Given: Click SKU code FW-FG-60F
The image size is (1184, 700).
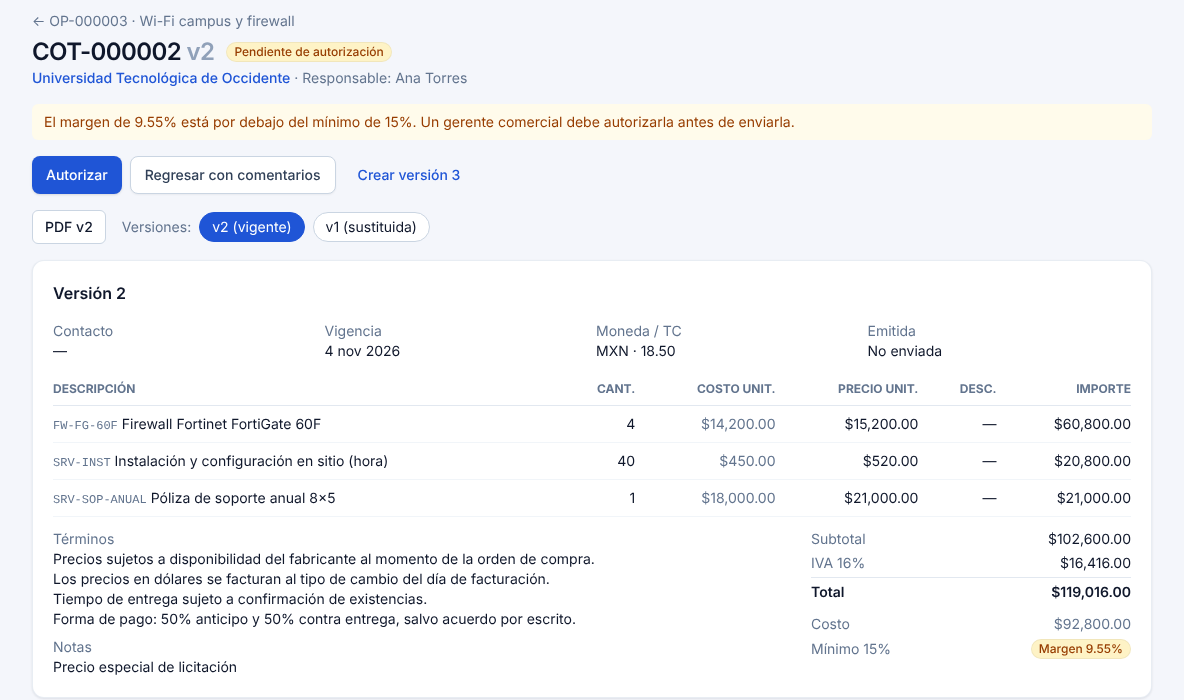Looking at the screenshot, I should [x=85, y=425].
